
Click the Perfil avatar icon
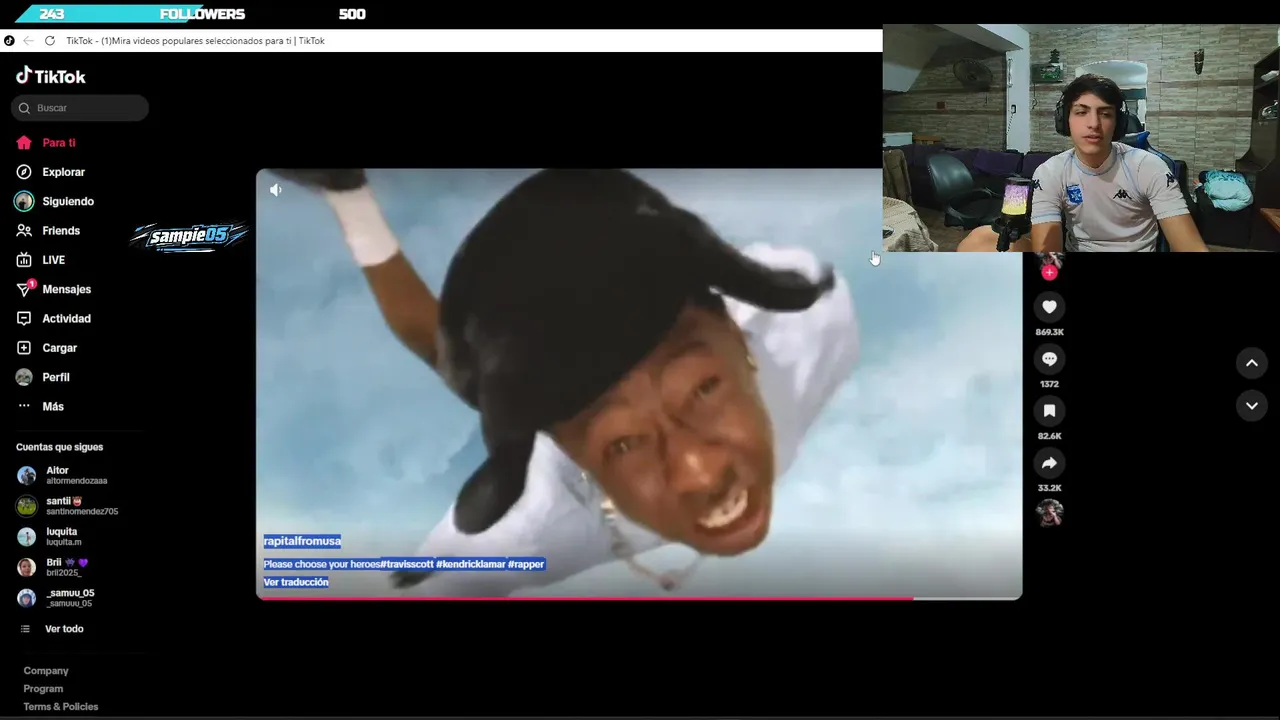click(x=24, y=377)
